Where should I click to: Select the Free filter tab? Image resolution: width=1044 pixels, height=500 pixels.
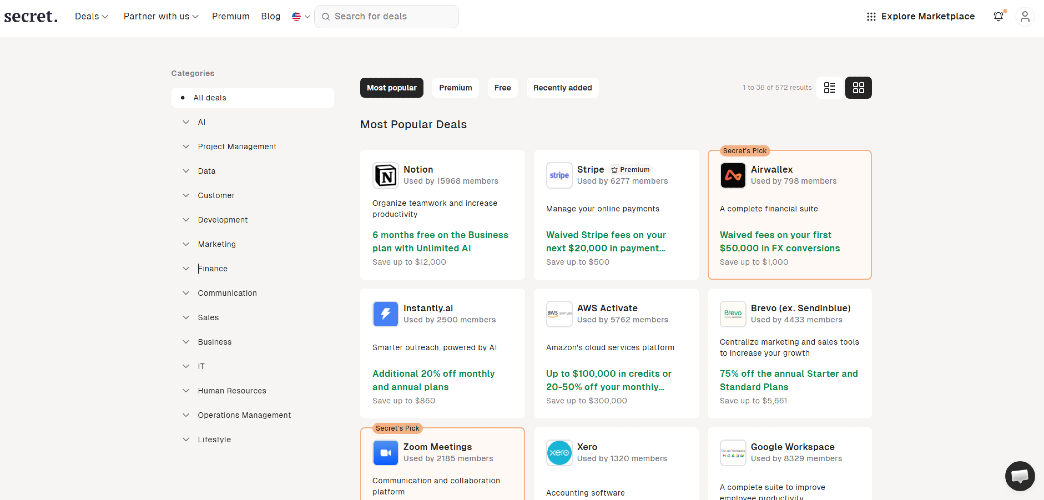point(503,88)
